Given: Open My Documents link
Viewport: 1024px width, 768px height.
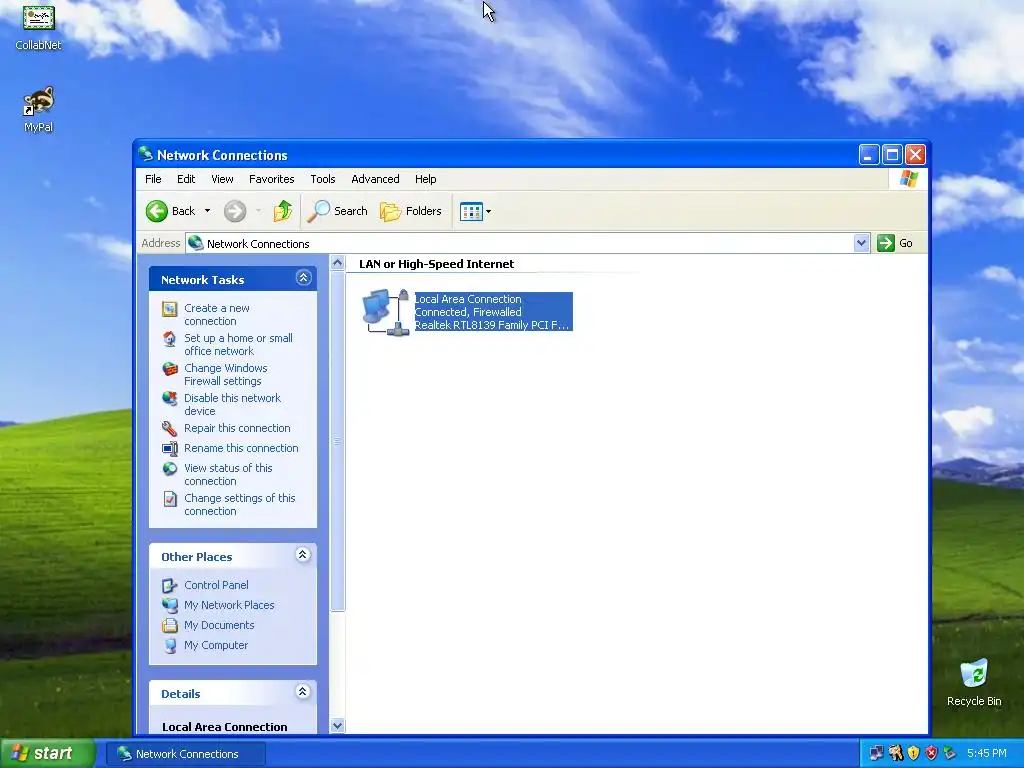Looking at the screenshot, I should [219, 625].
